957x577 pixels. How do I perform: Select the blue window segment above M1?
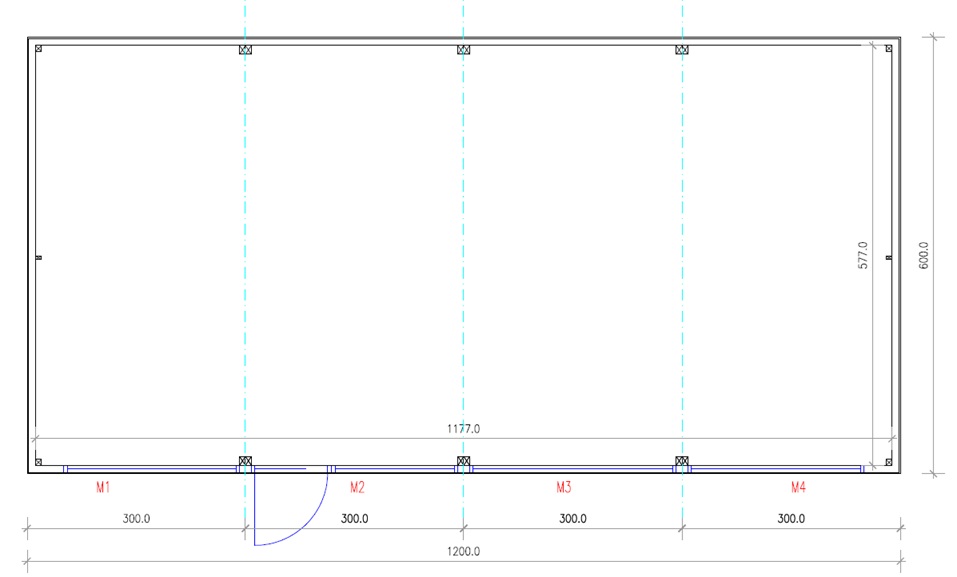151,469
